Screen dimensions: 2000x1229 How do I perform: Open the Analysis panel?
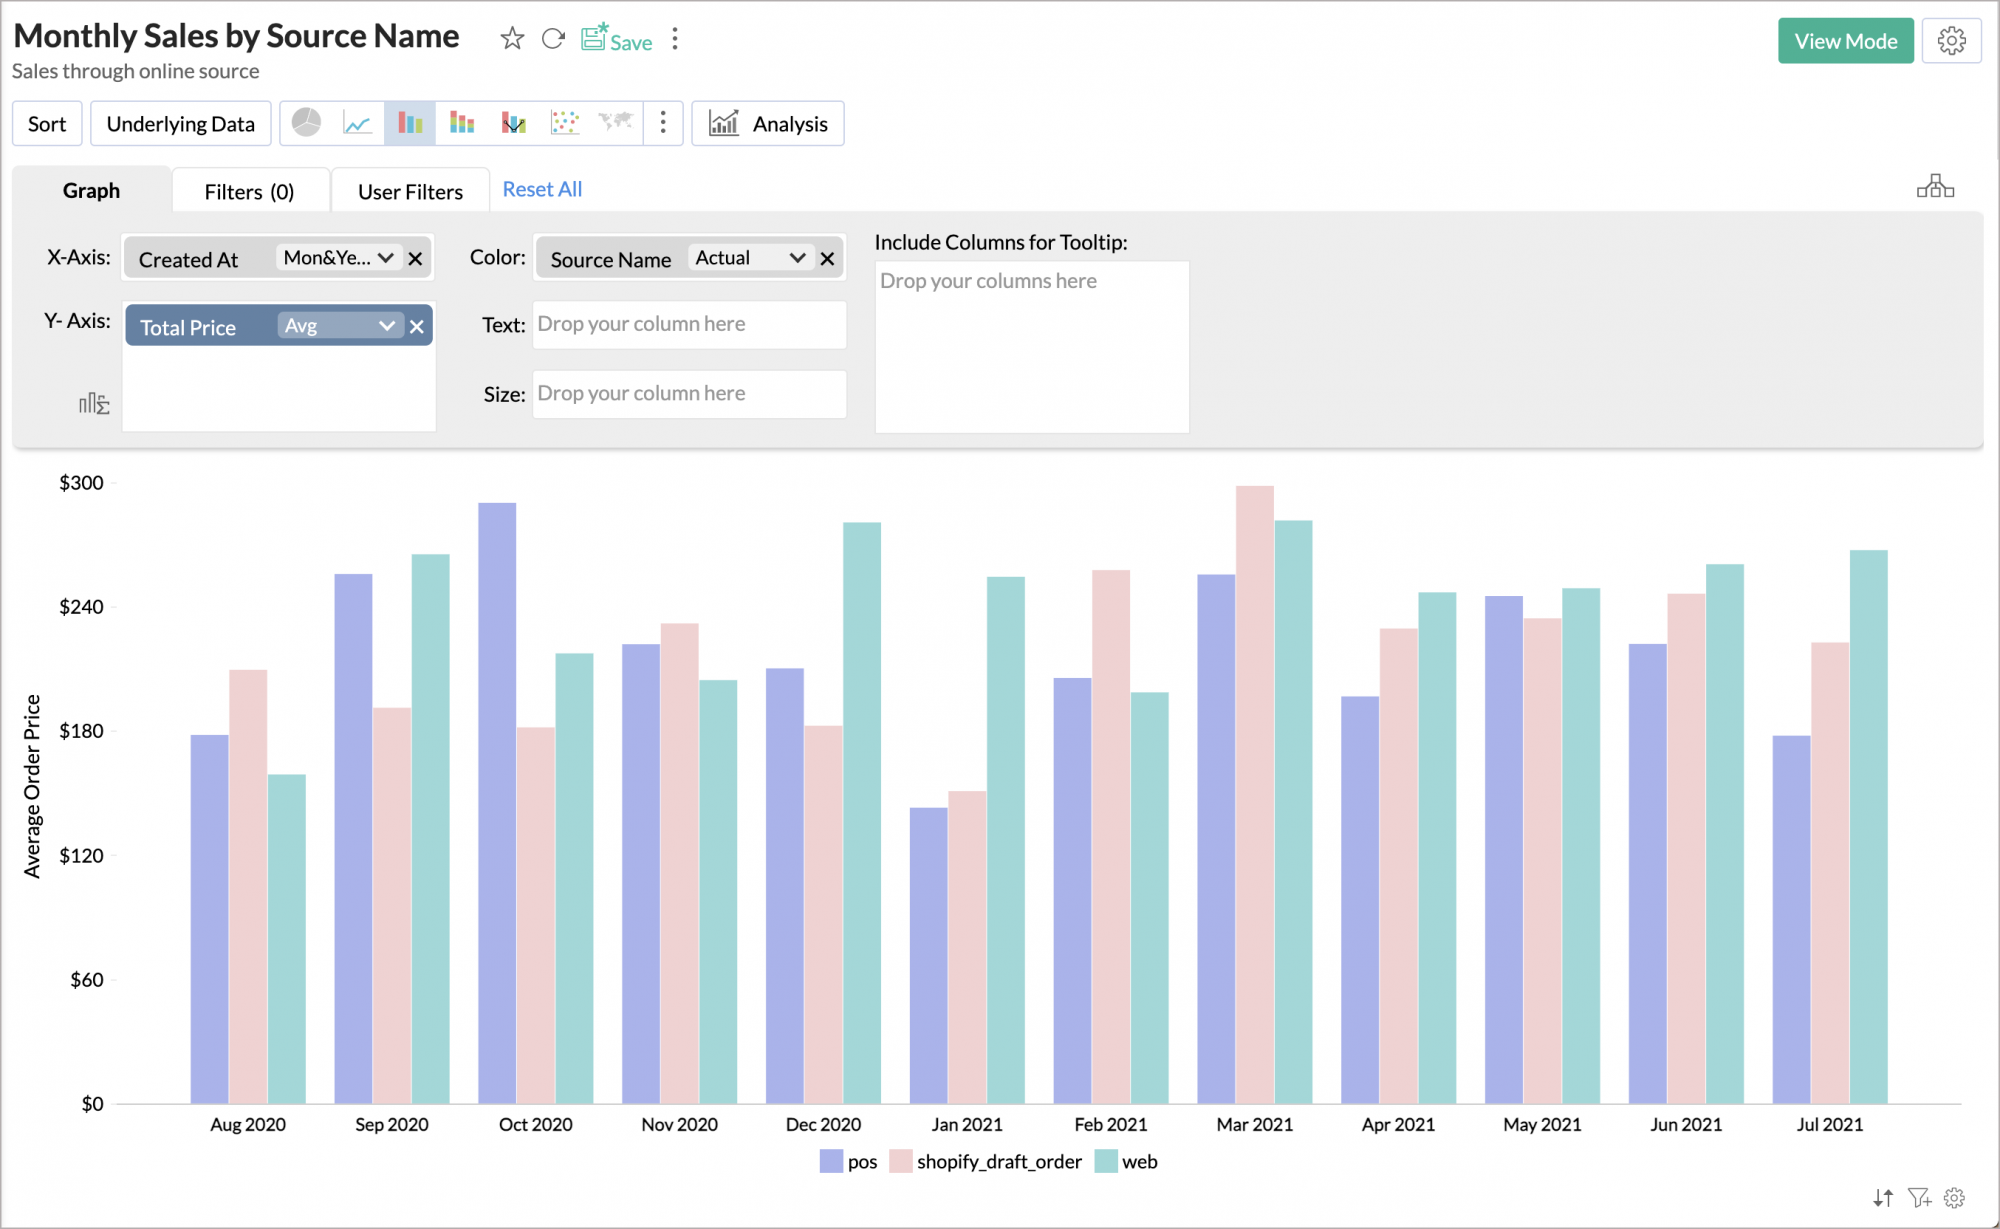pyautogui.click(x=768, y=123)
